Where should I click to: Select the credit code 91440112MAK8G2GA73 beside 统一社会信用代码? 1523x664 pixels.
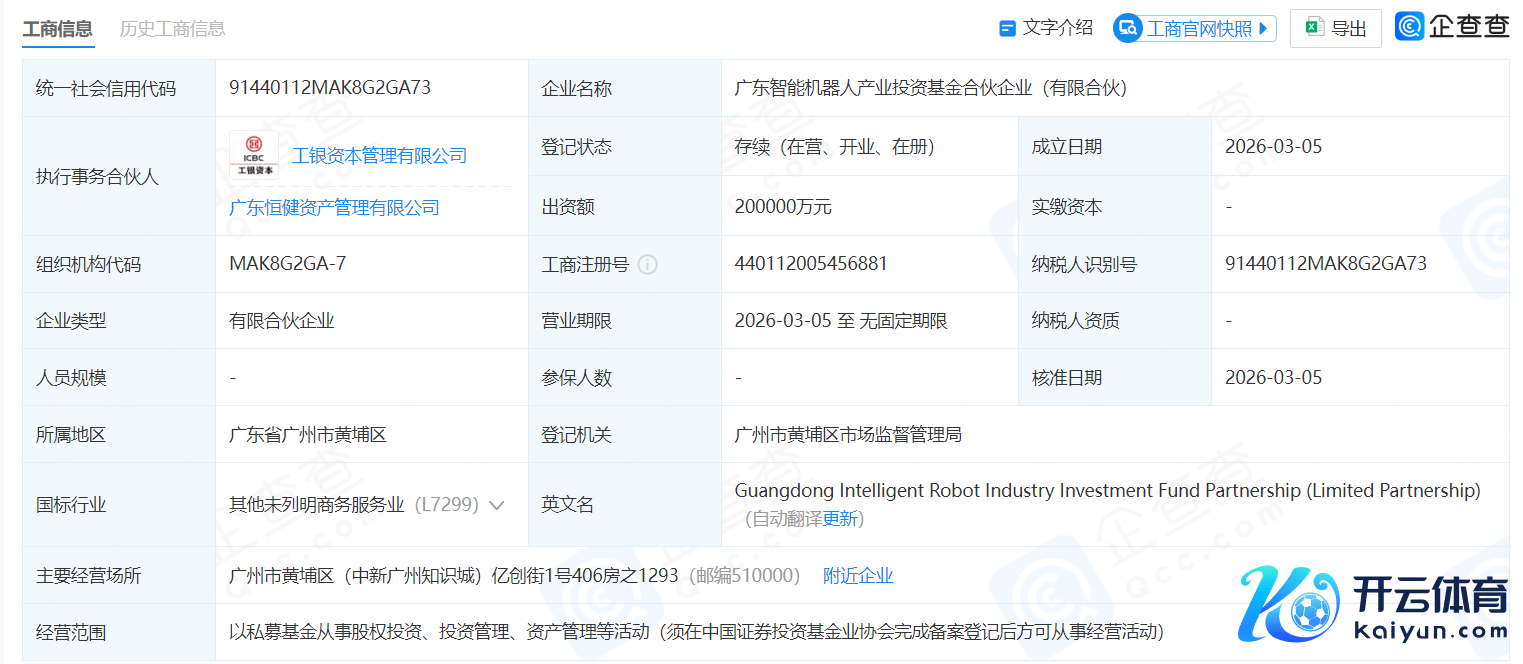click(x=330, y=88)
